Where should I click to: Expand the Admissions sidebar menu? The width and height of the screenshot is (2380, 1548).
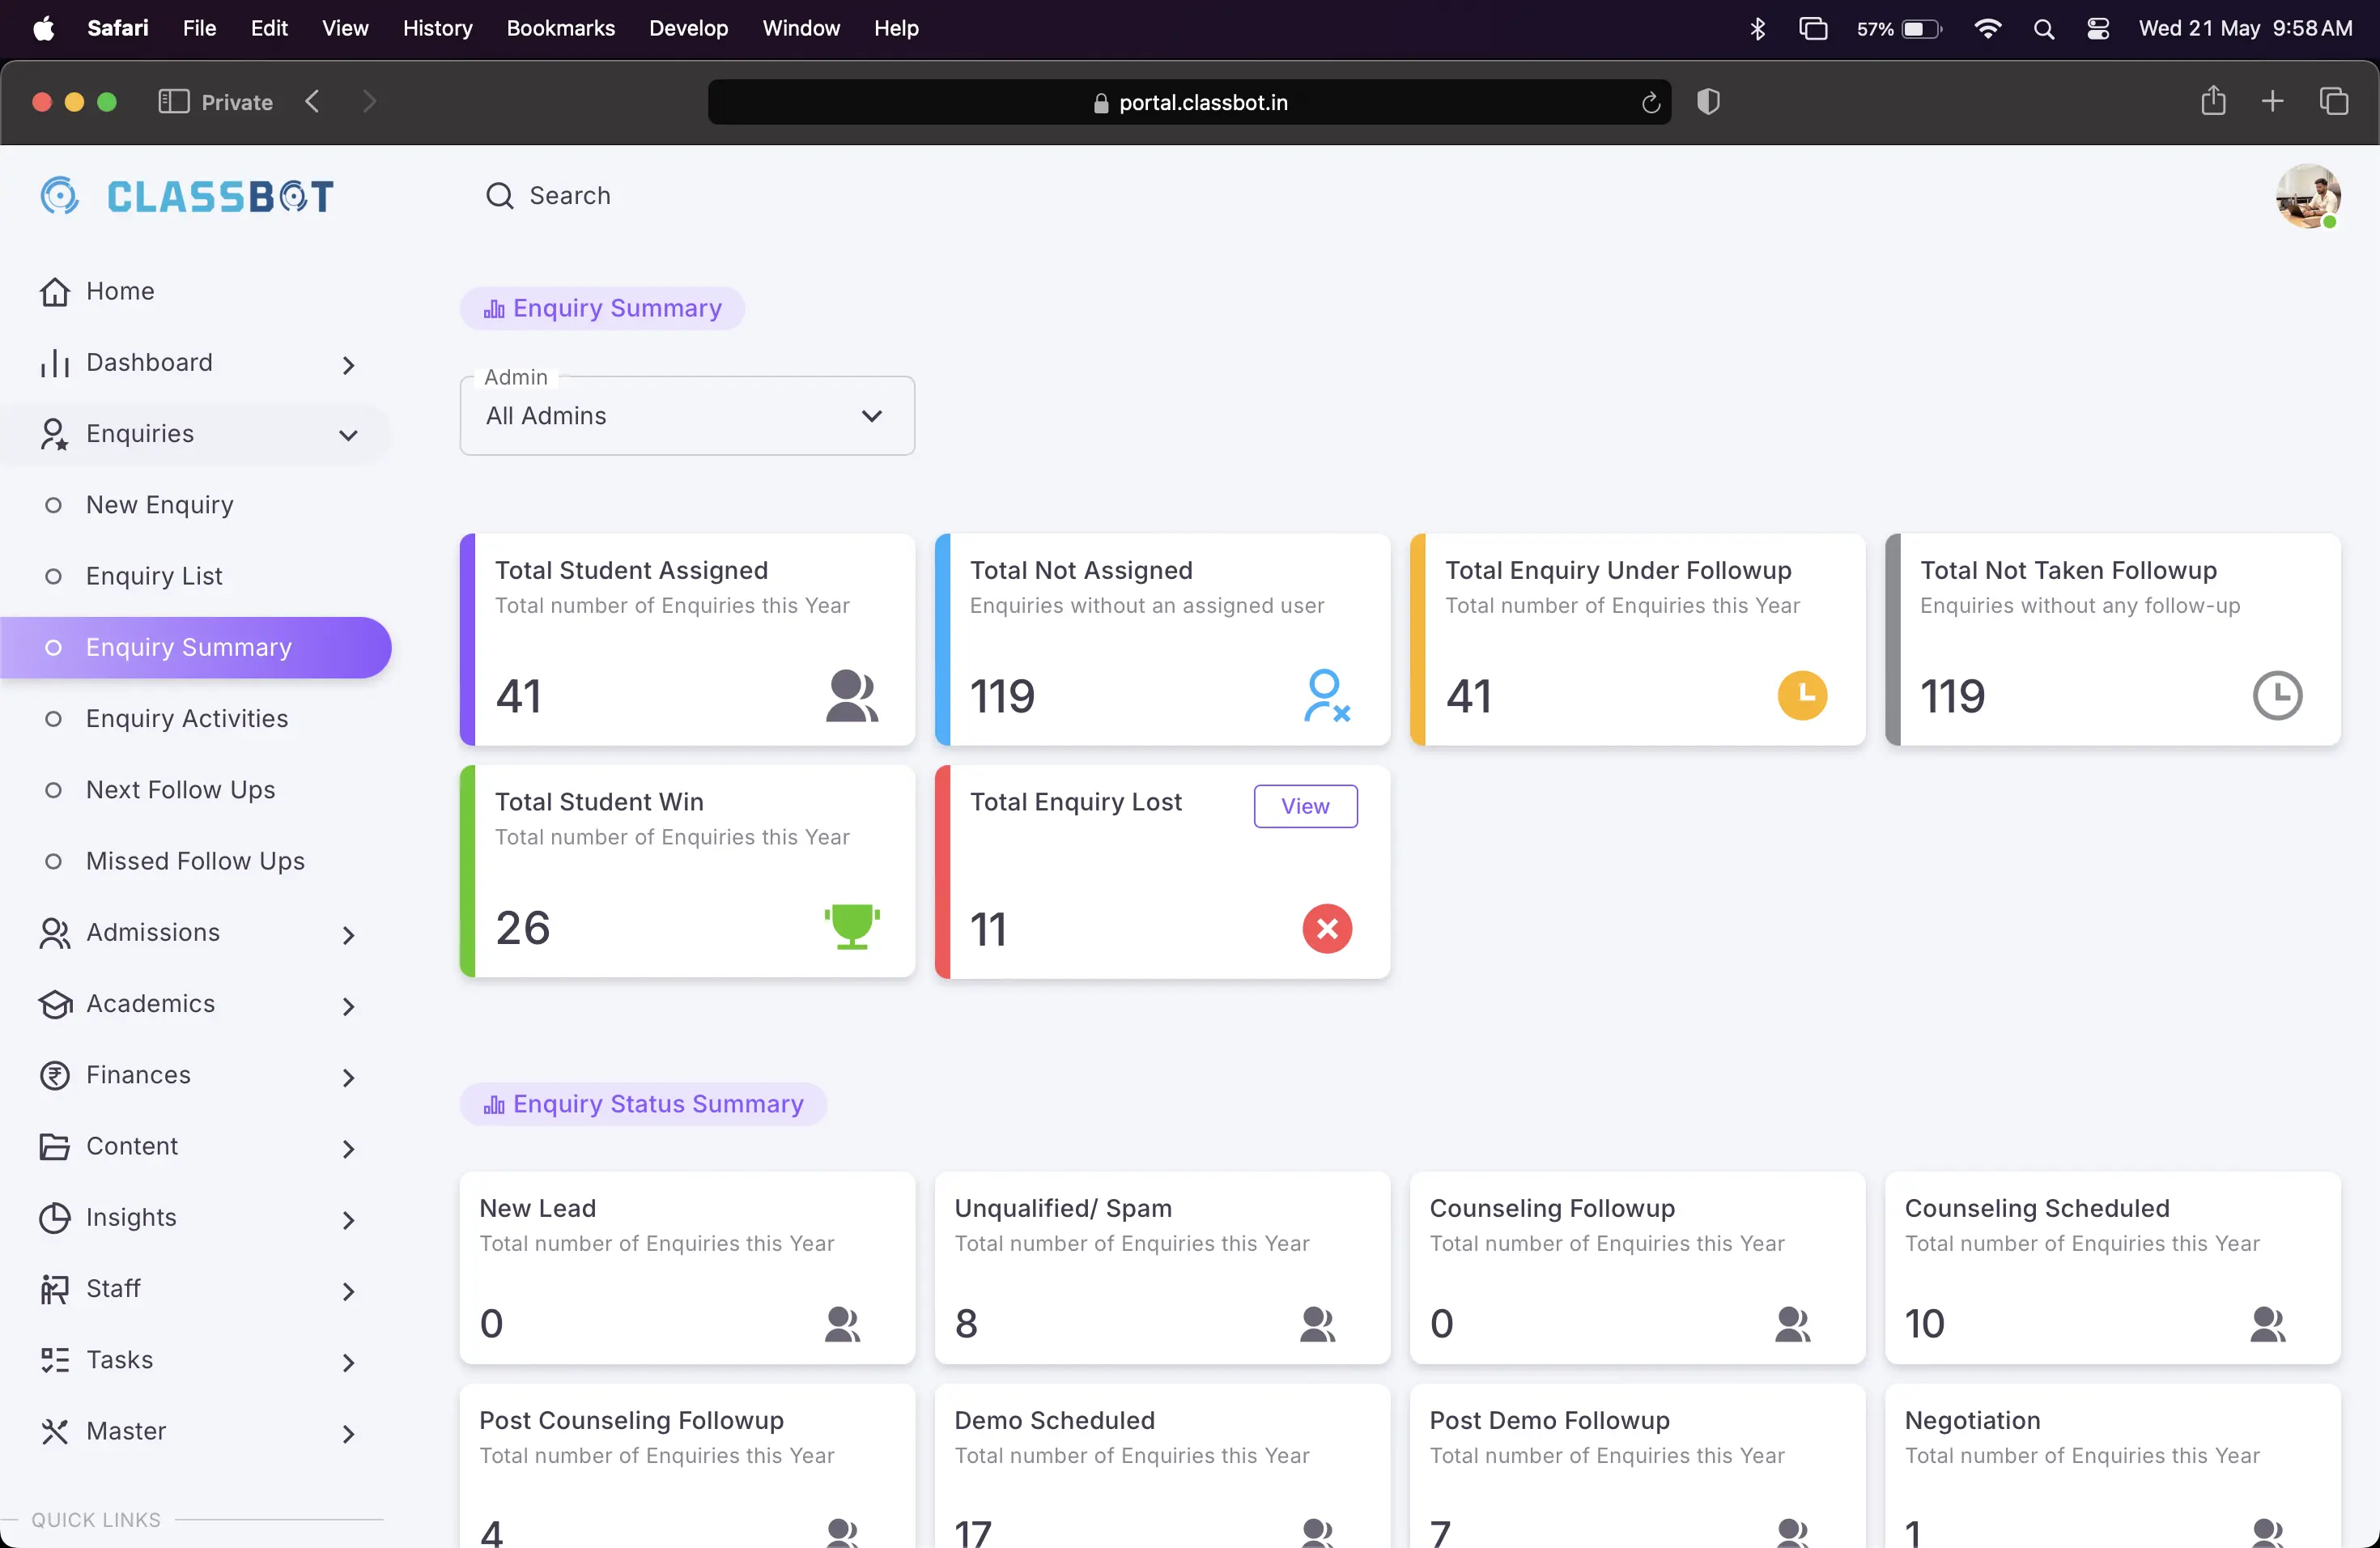348,934
